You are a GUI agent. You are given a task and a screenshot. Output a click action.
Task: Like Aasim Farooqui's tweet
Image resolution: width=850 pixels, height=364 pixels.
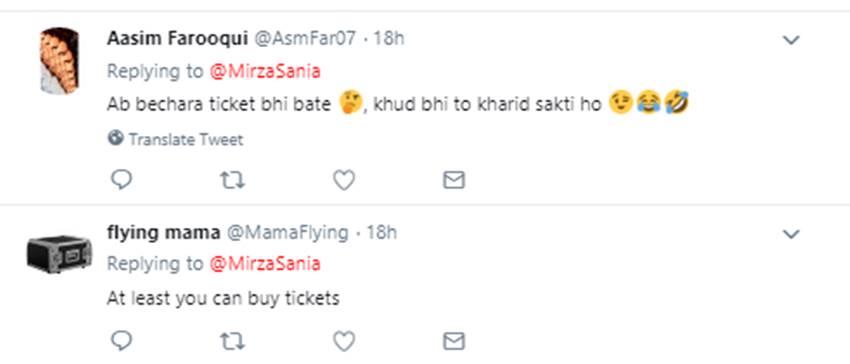click(x=344, y=180)
